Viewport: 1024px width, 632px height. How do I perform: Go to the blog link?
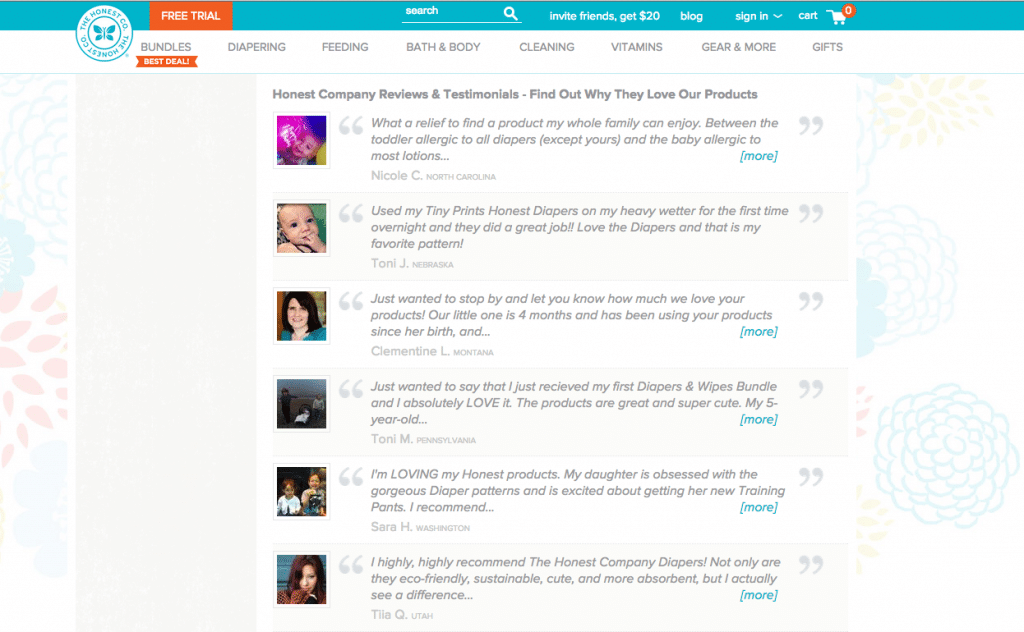point(691,16)
